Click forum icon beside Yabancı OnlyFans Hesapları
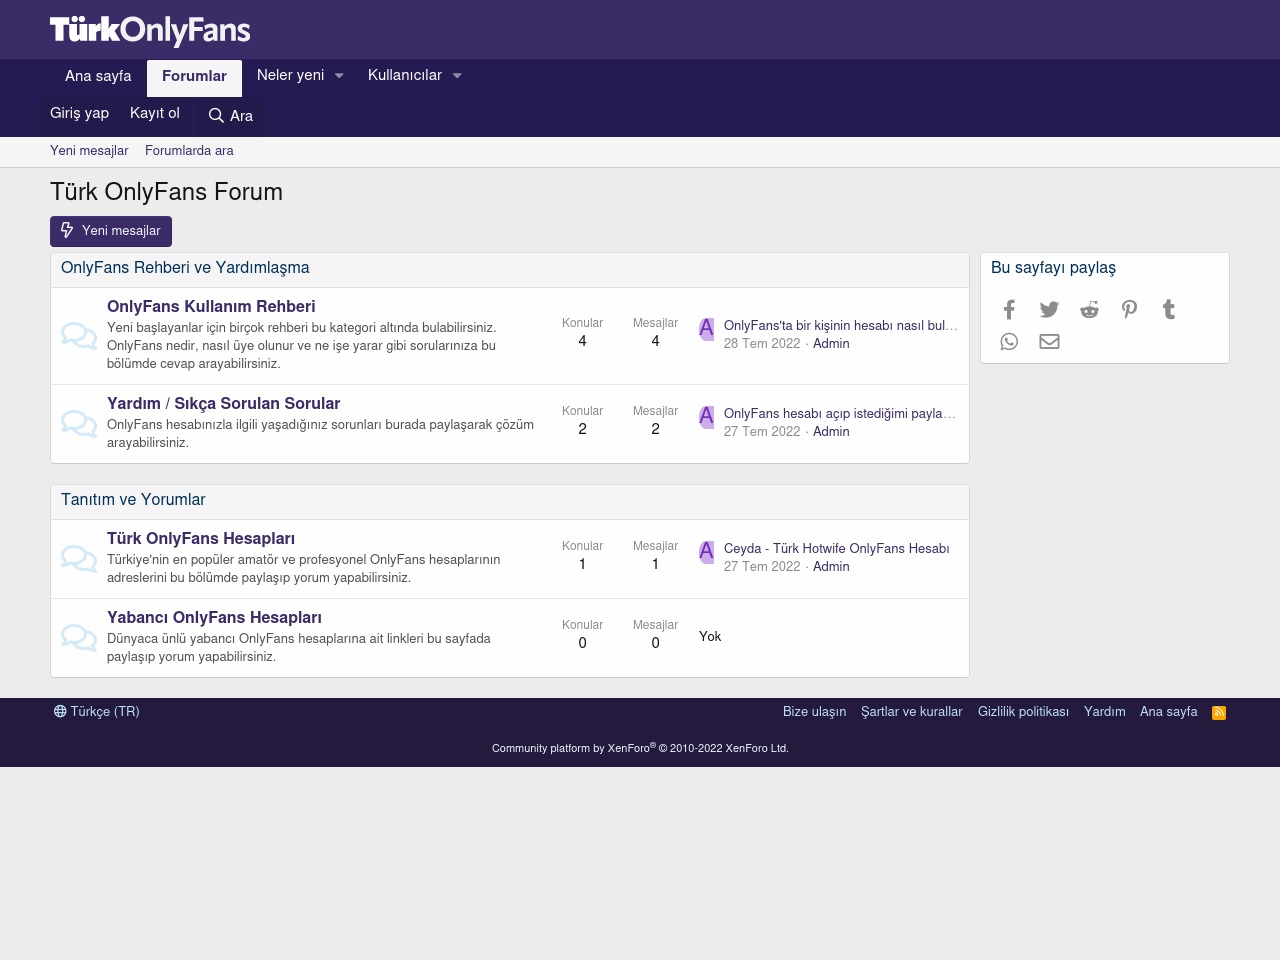This screenshot has width=1280, height=960. click(x=79, y=638)
